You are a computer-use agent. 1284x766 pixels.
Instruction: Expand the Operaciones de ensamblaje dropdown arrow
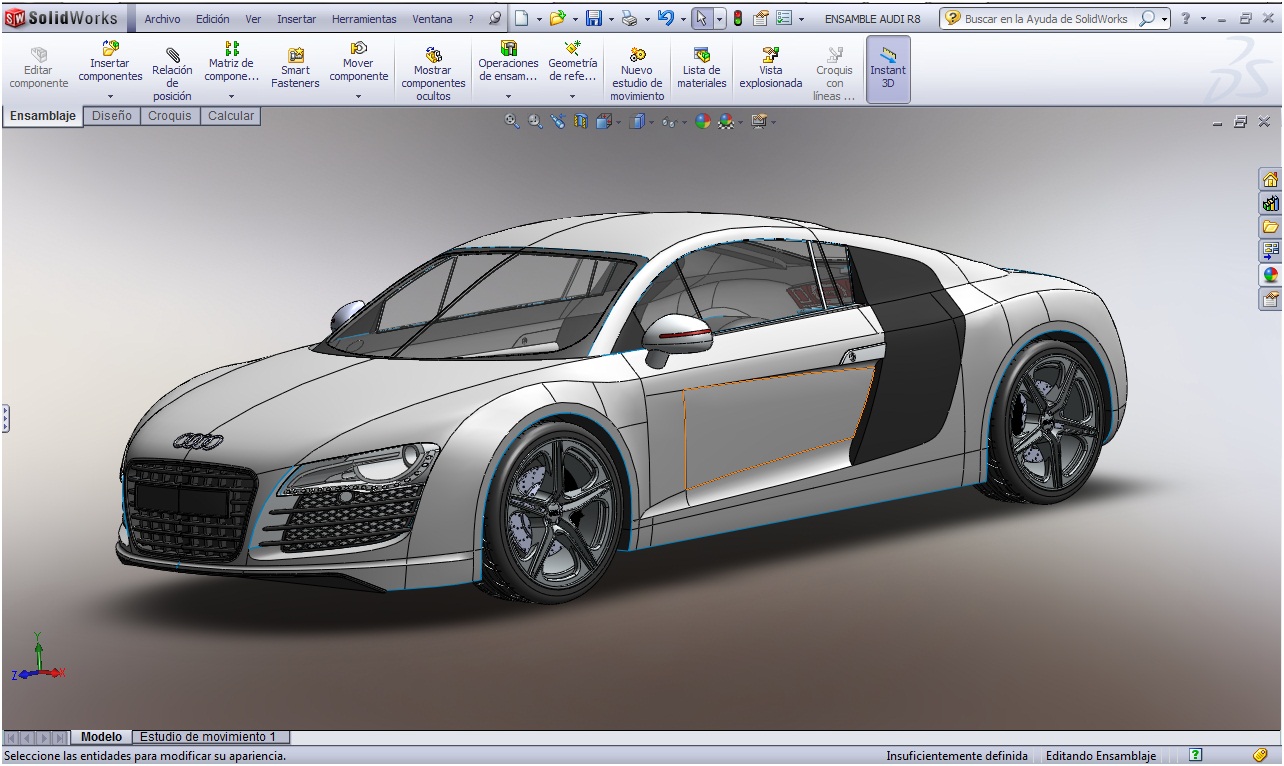(508, 97)
